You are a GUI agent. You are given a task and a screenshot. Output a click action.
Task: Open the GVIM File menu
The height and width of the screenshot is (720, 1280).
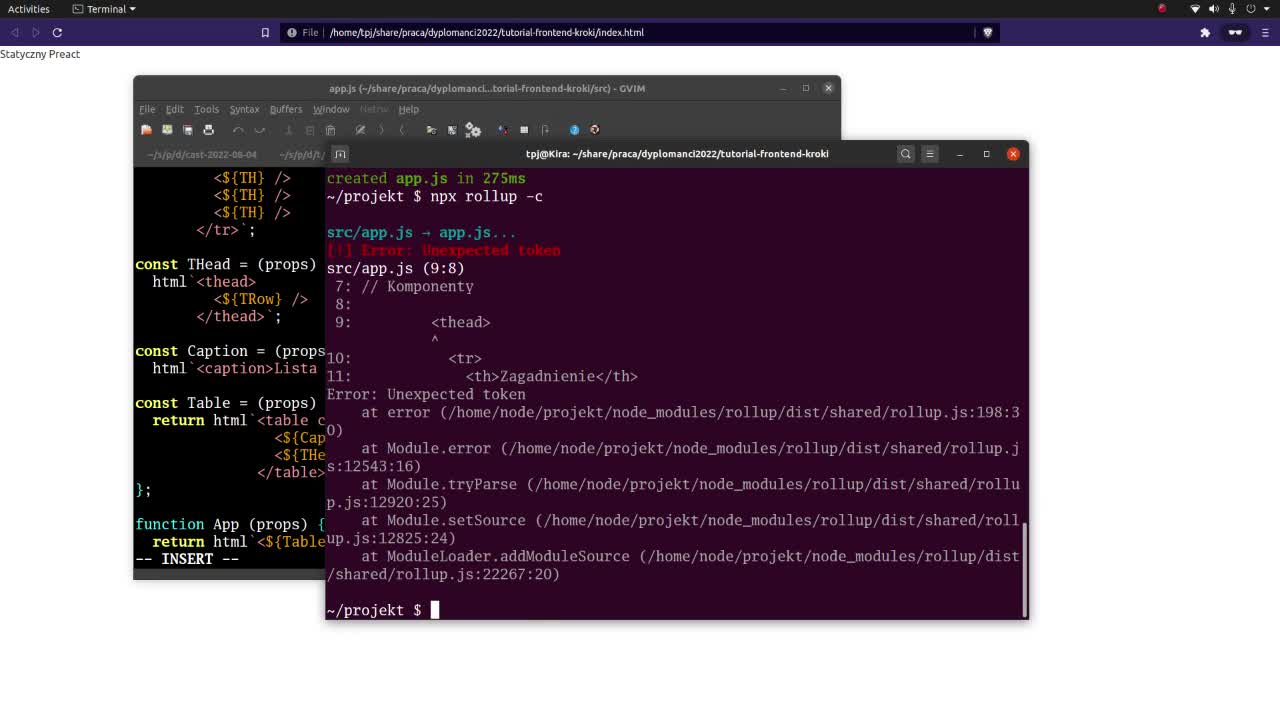coord(147,109)
